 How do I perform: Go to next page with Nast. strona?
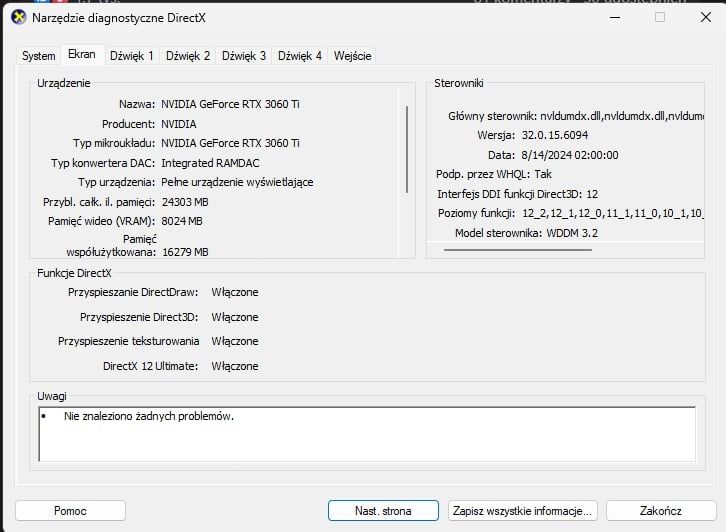tap(383, 511)
